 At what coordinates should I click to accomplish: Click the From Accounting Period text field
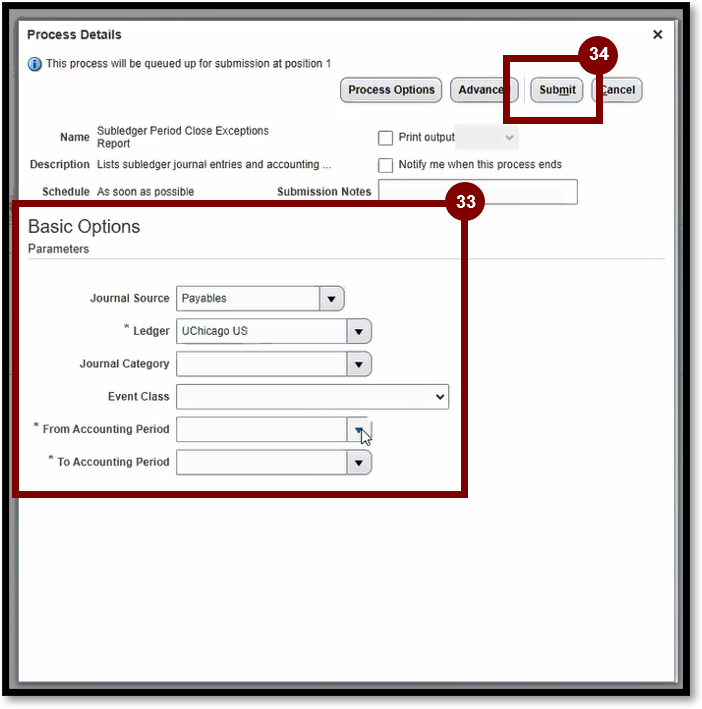(260, 429)
